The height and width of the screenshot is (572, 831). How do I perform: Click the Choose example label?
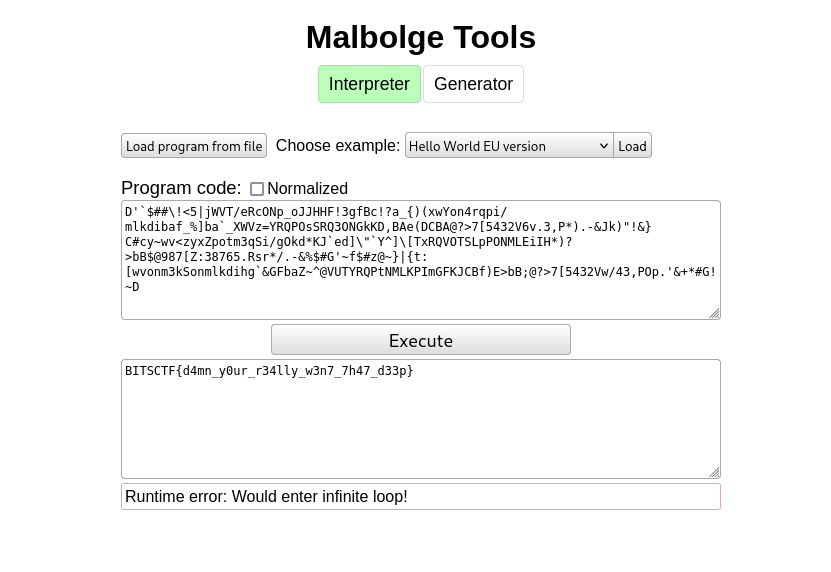[337, 146]
